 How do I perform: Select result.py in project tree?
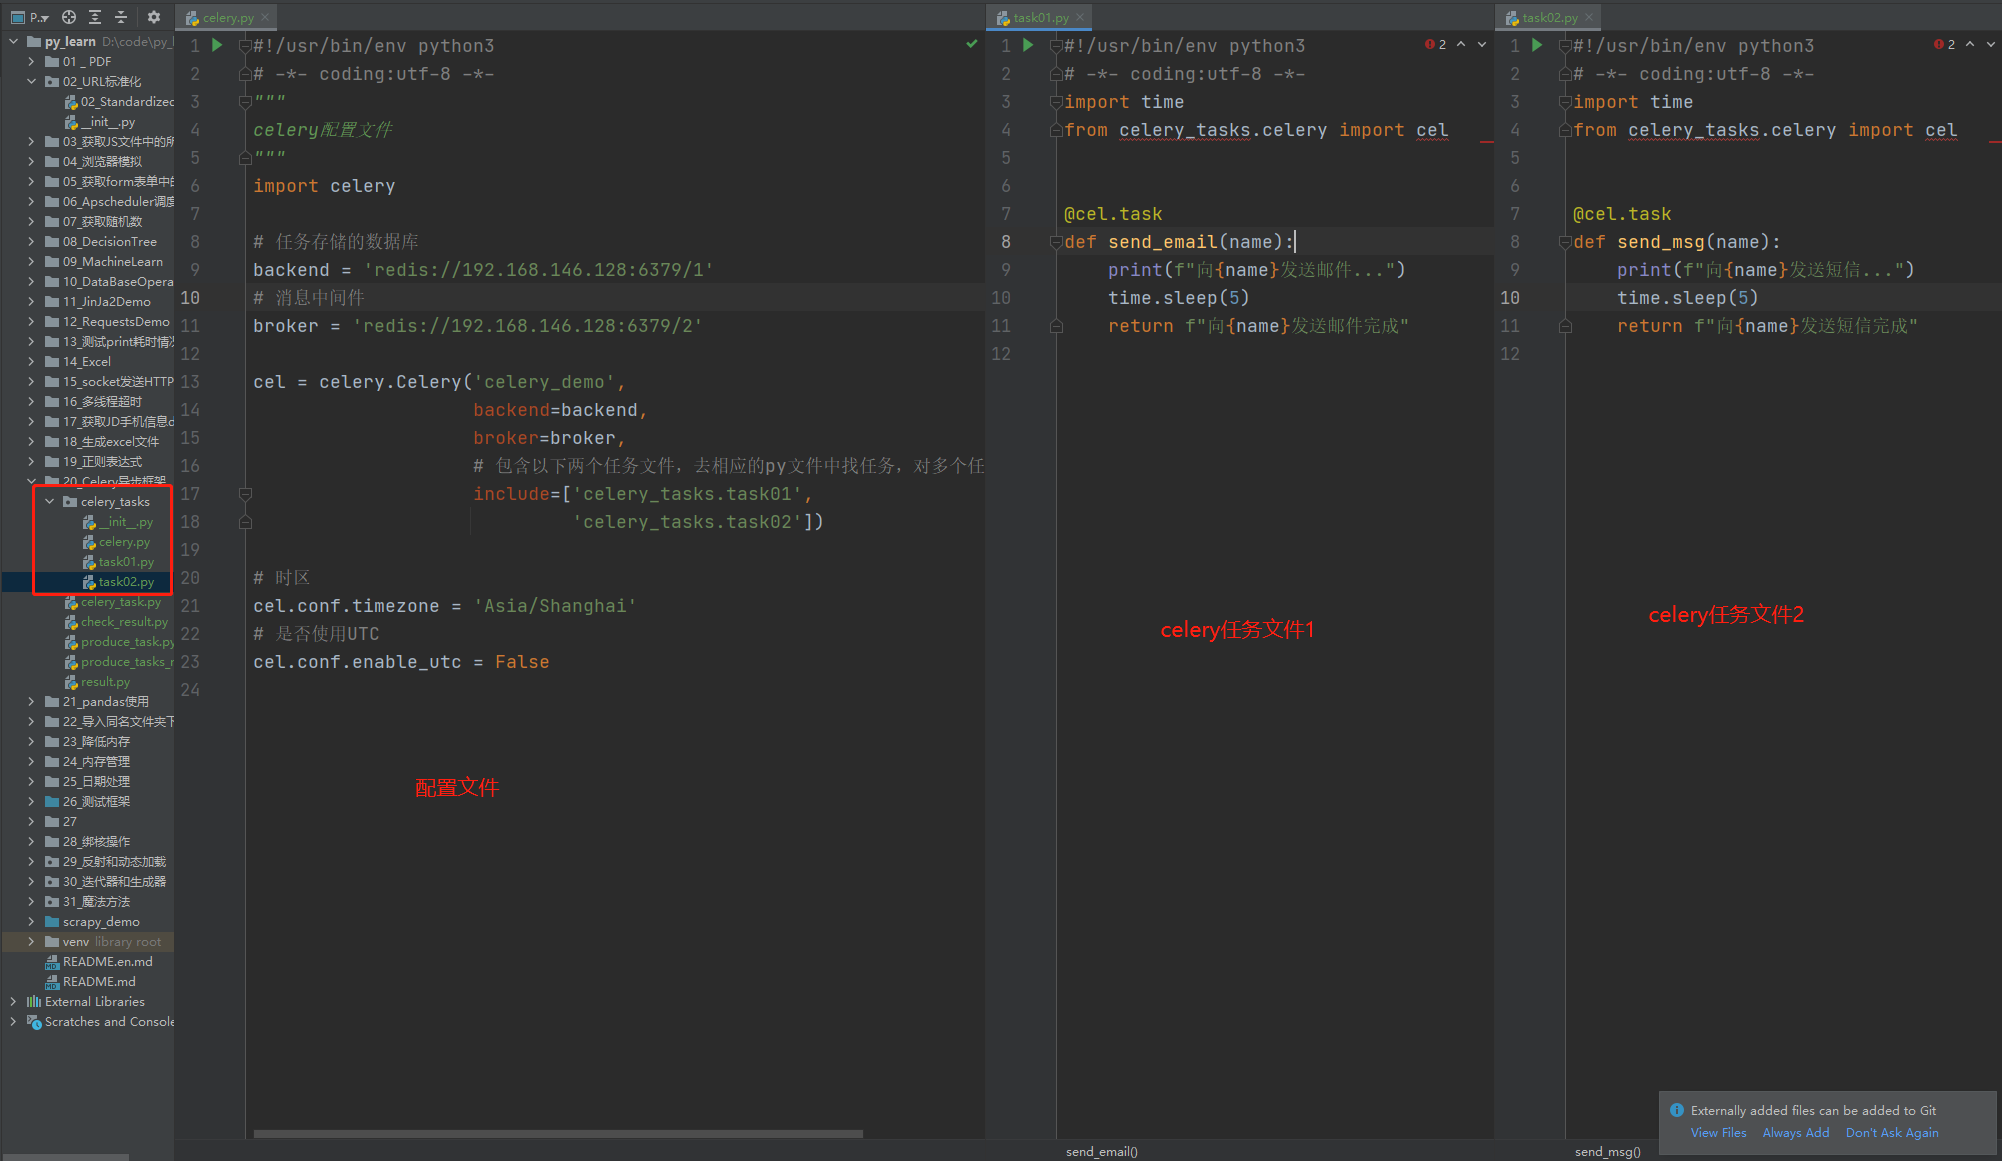[105, 681]
